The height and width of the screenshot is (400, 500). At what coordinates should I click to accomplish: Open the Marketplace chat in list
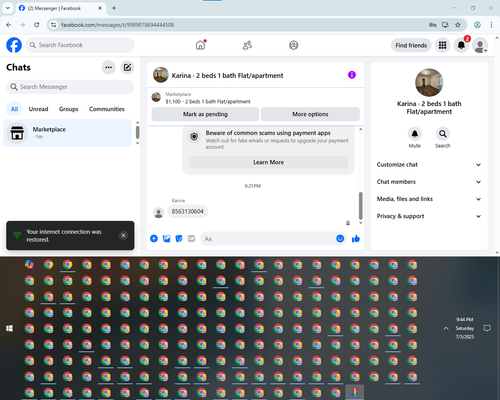click(x=68, y=133)
